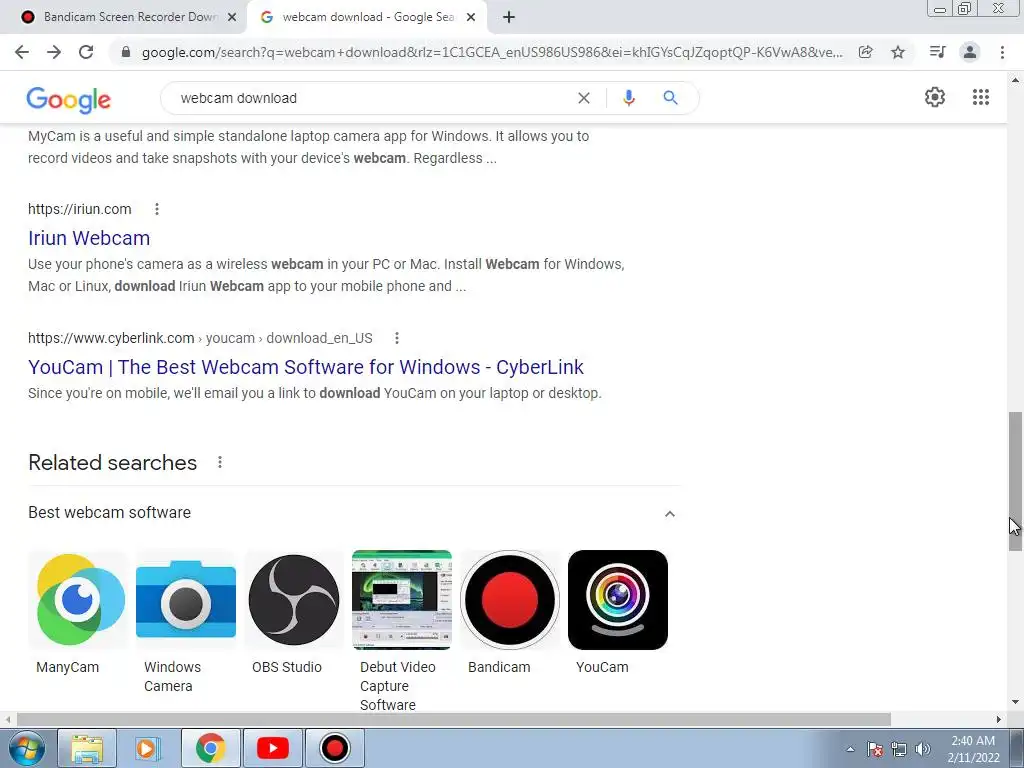The image size is (1024, 768).
Task: Click the padlock site info icon
Action: 126,52
